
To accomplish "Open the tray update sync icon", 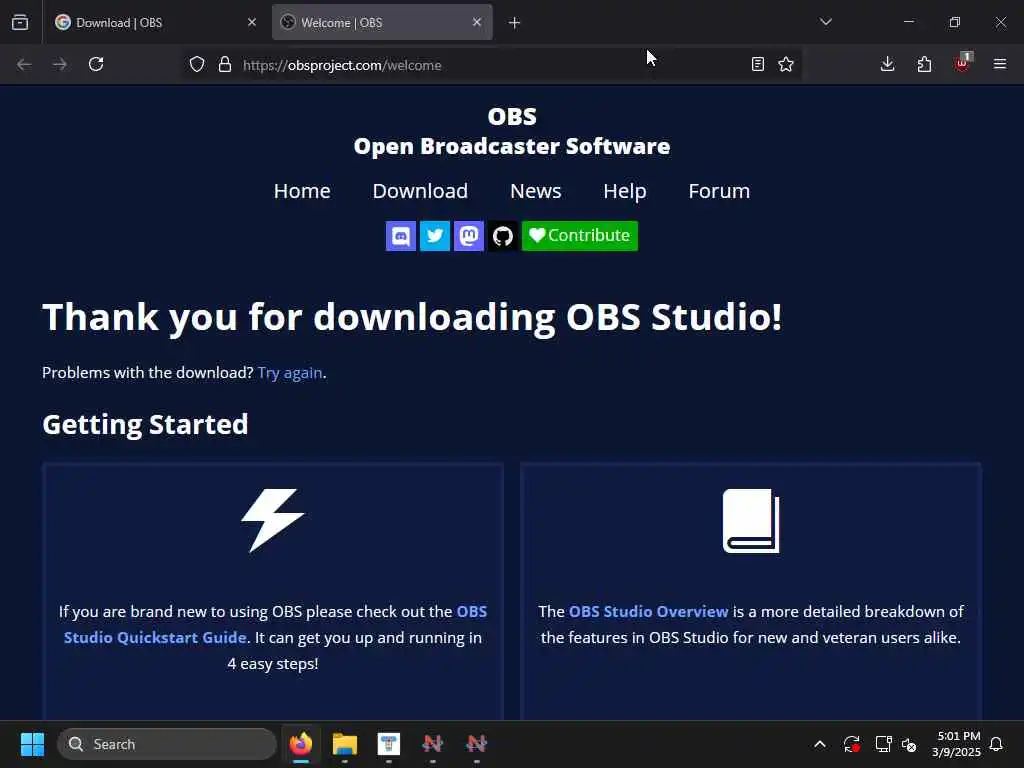I will pyautogui.click(x=852, y=744).
